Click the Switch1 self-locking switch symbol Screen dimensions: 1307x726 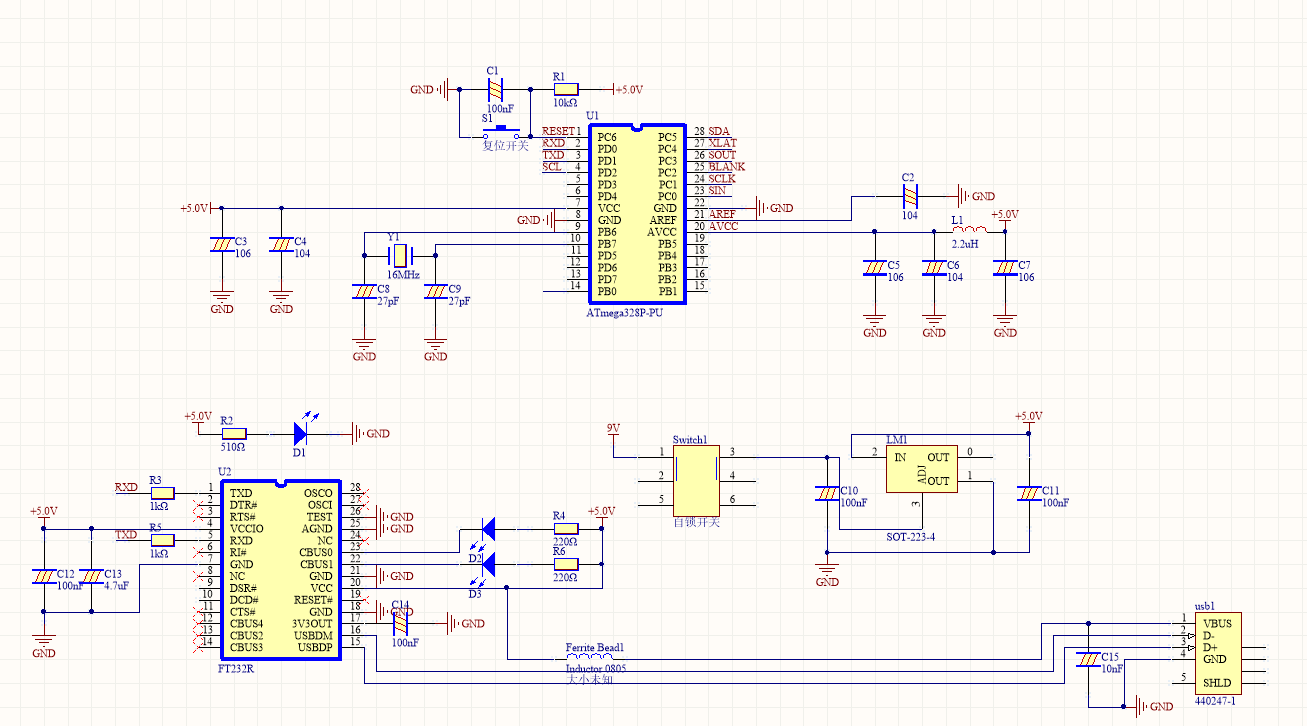coord(695,477)
